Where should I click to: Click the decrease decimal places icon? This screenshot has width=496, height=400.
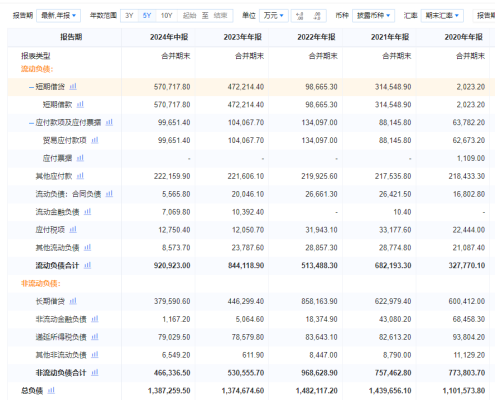[x=317, y=16]
